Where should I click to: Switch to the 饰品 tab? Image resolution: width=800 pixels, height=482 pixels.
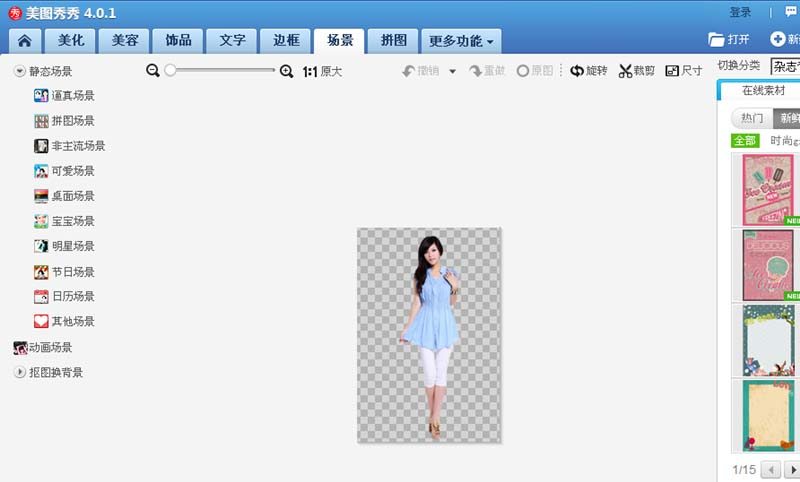178,41
